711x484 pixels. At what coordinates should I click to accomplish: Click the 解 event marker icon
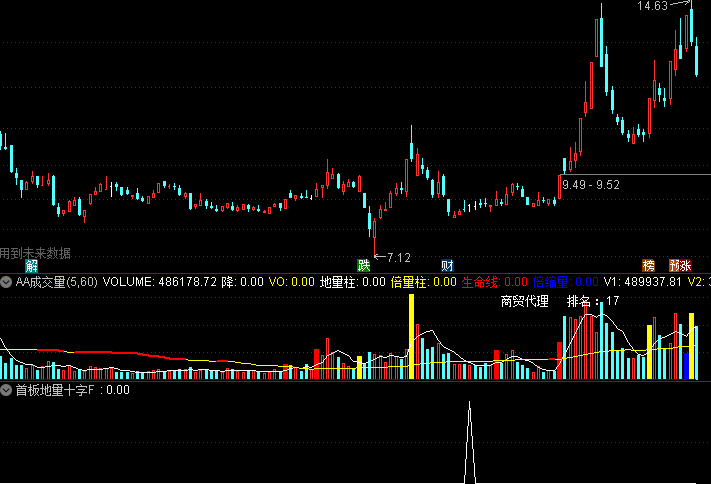[31, 266]
